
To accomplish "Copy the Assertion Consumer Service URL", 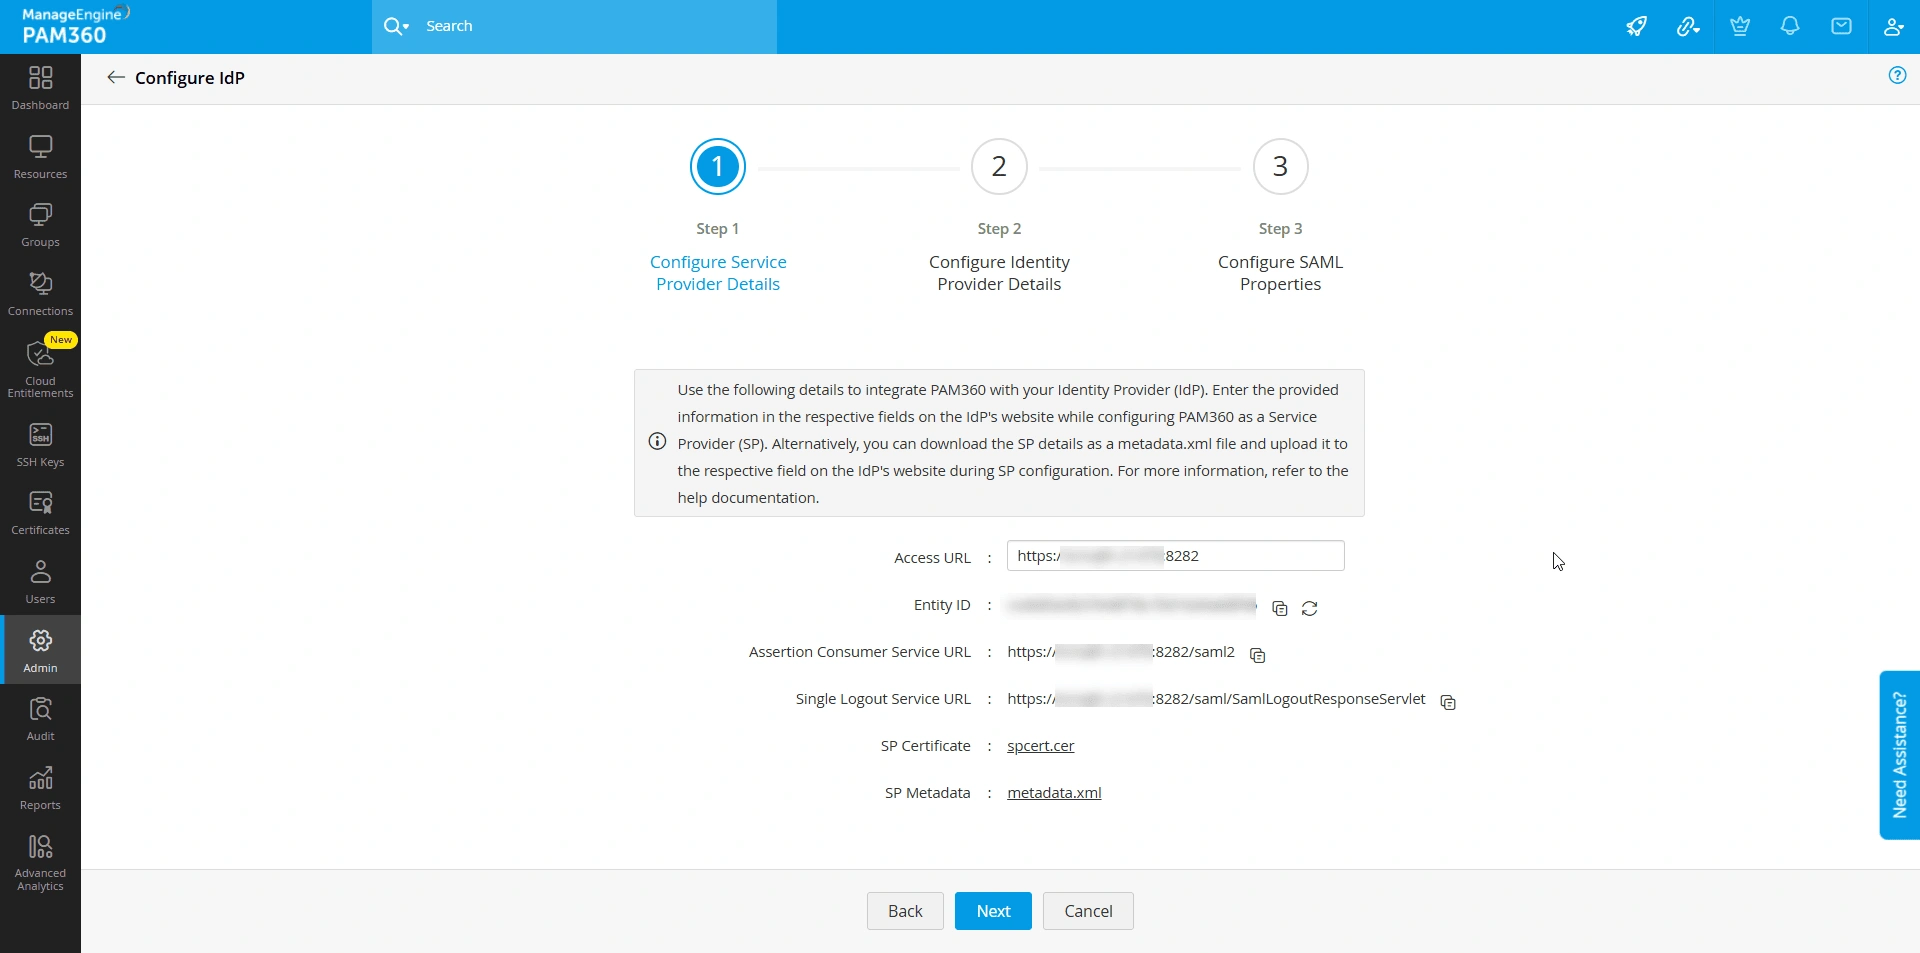I will 1258,655.
